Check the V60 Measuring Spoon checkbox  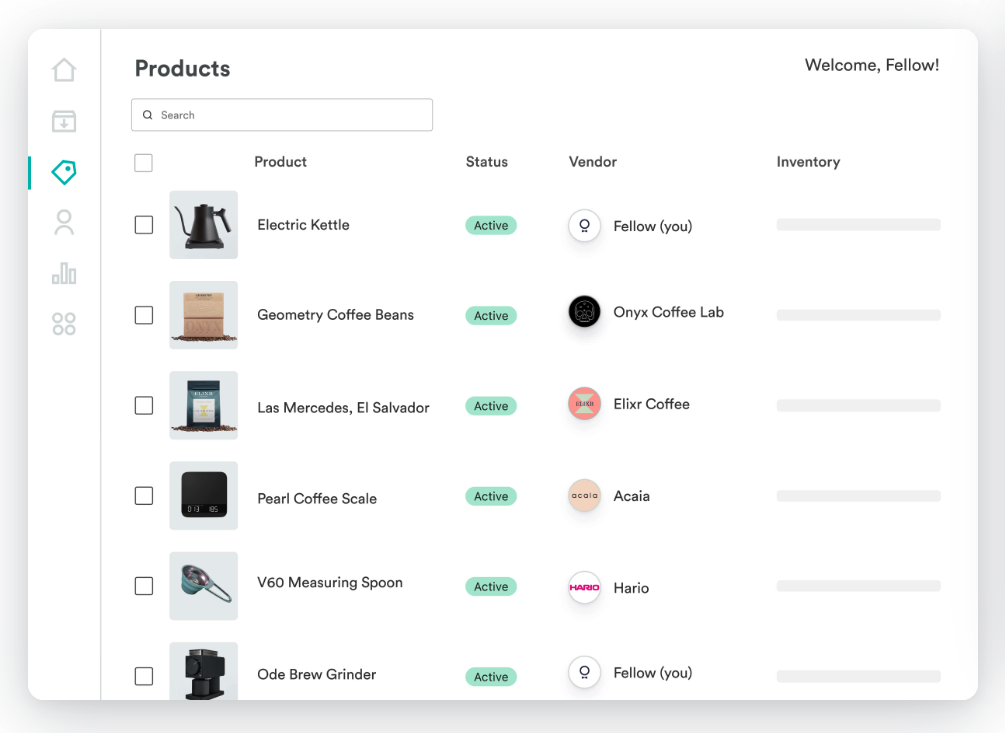point(144,586)
